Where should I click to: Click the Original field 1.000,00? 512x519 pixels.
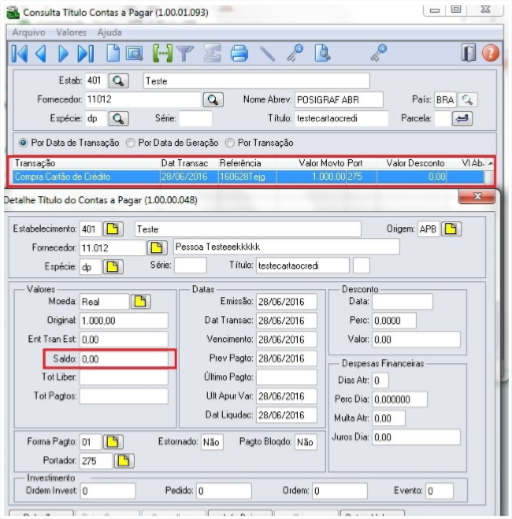(x=124, y=321)
